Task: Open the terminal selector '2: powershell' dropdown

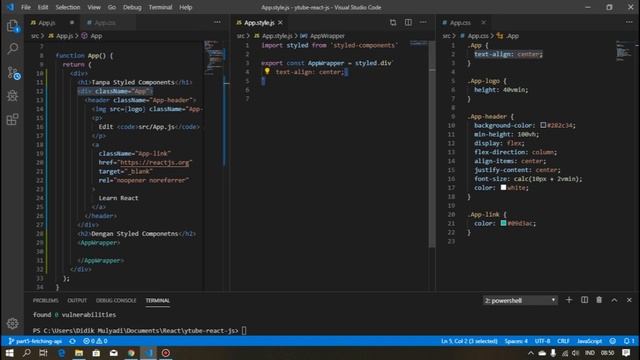Action: 520,300
